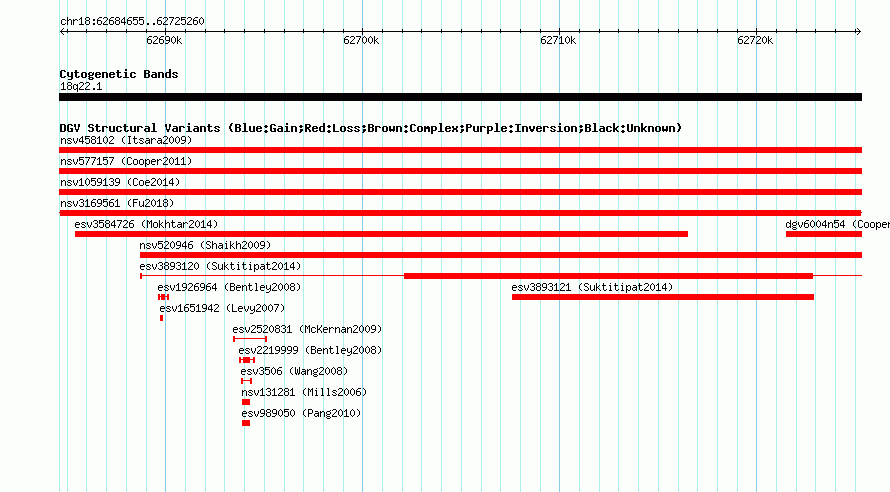
Task: Click the 62700k ruler tick label
Action: (361, 40)
